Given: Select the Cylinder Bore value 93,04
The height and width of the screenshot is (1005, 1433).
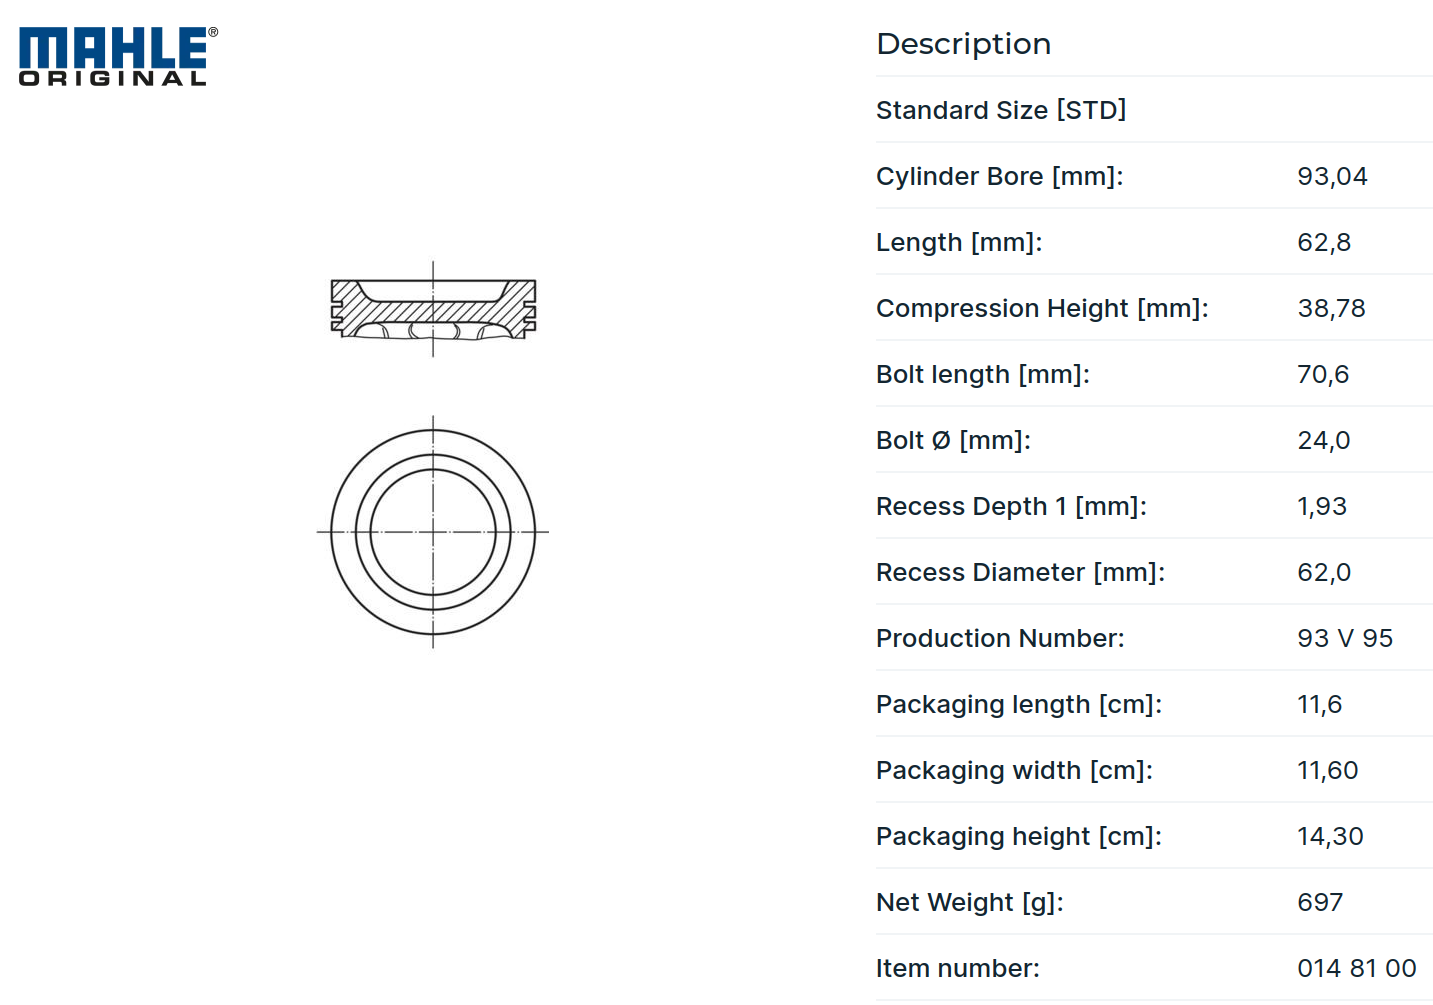Looking at the screenshot, I should 1332,176.
